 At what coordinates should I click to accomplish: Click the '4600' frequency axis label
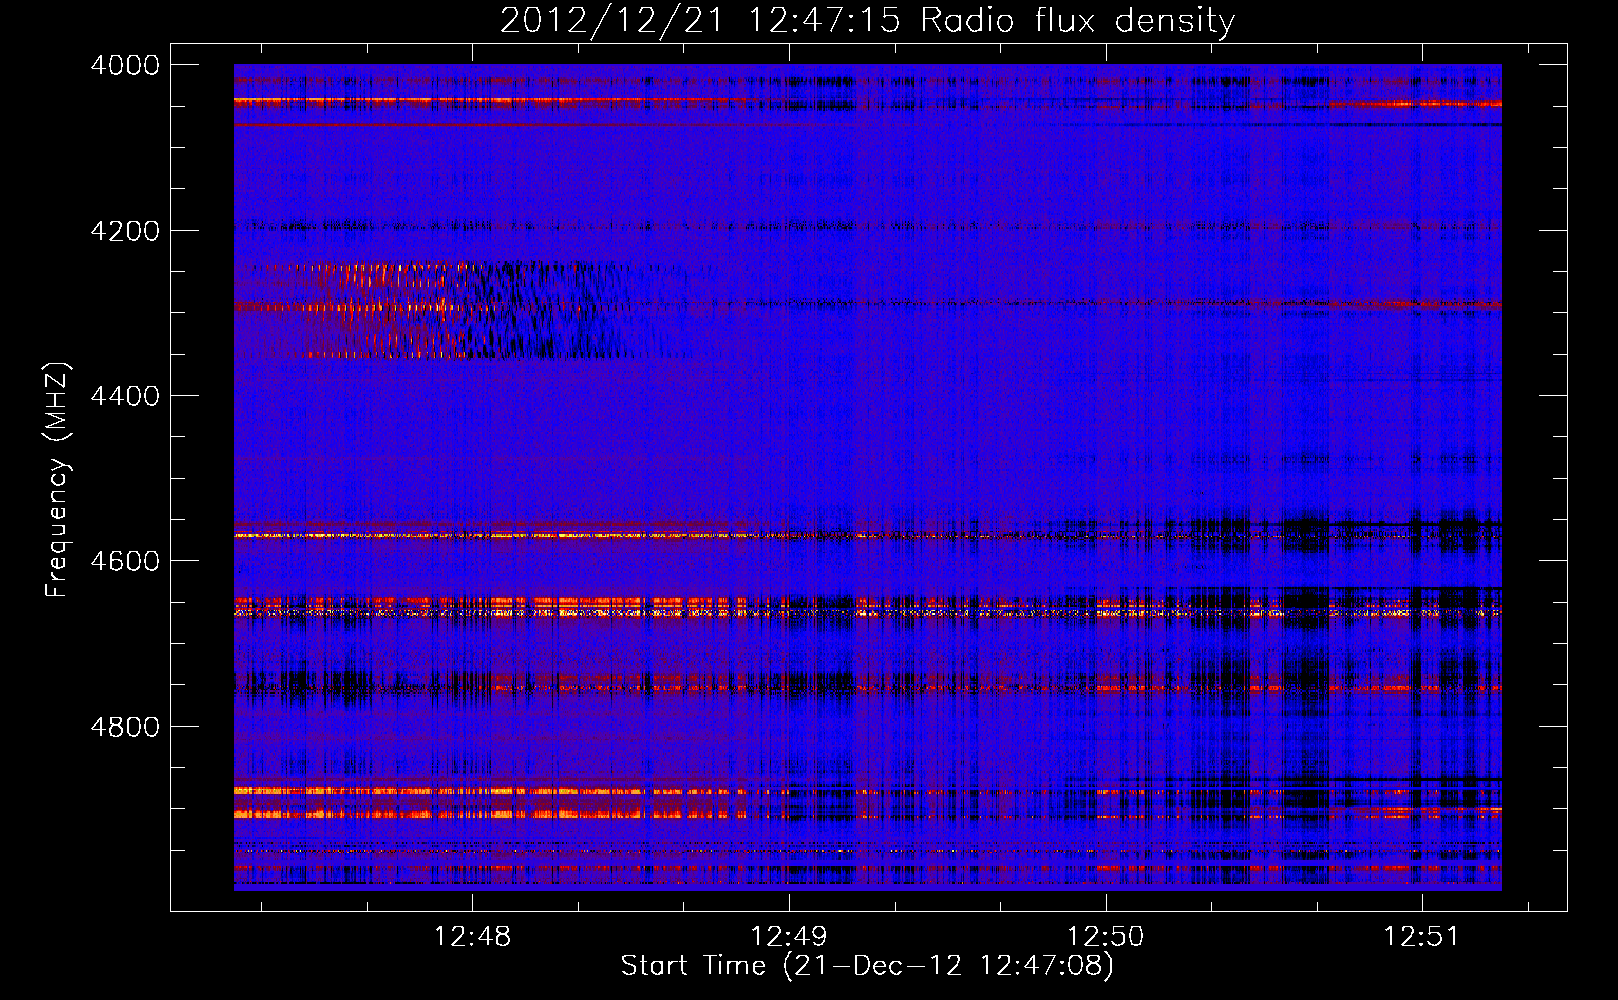pyautogui.click(x=125, y=561)
